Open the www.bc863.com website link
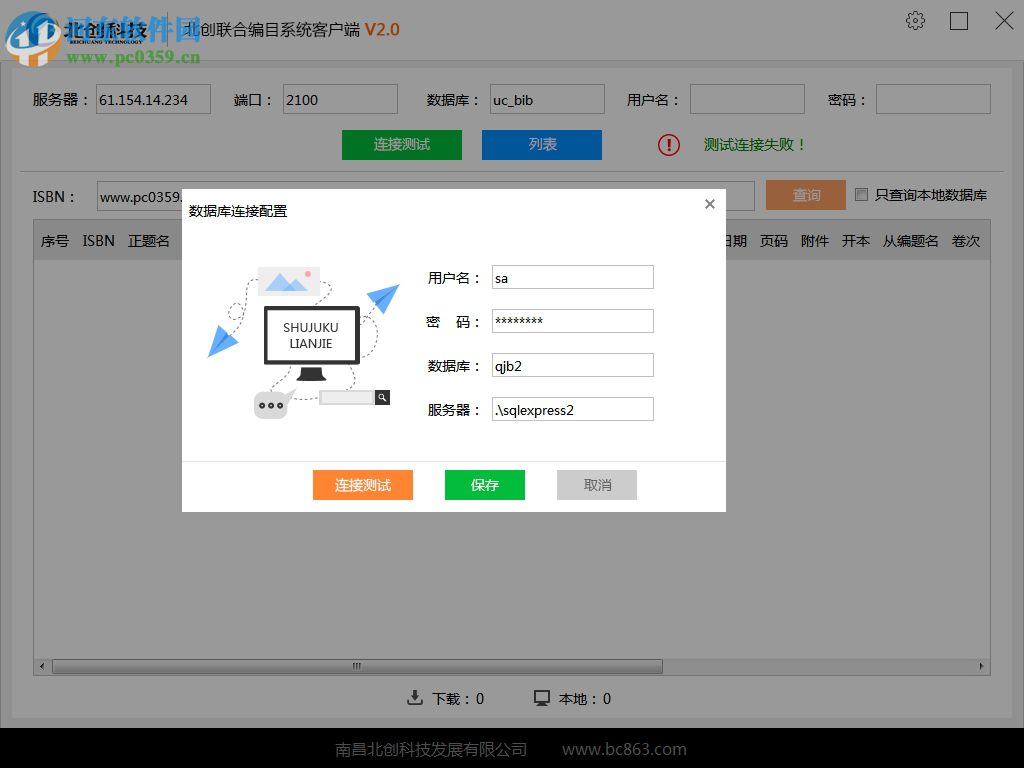 [x=624, y=748]
